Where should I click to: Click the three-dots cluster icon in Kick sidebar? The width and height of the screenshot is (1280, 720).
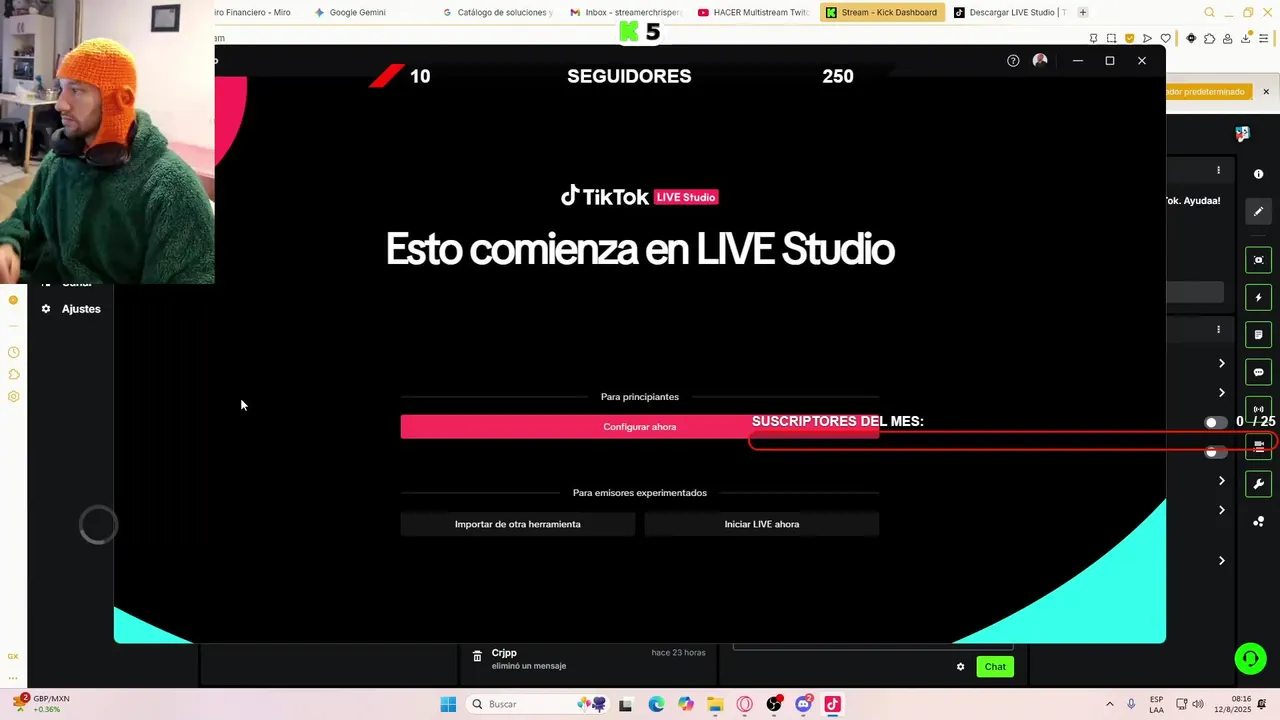(x=1259, y=521)
